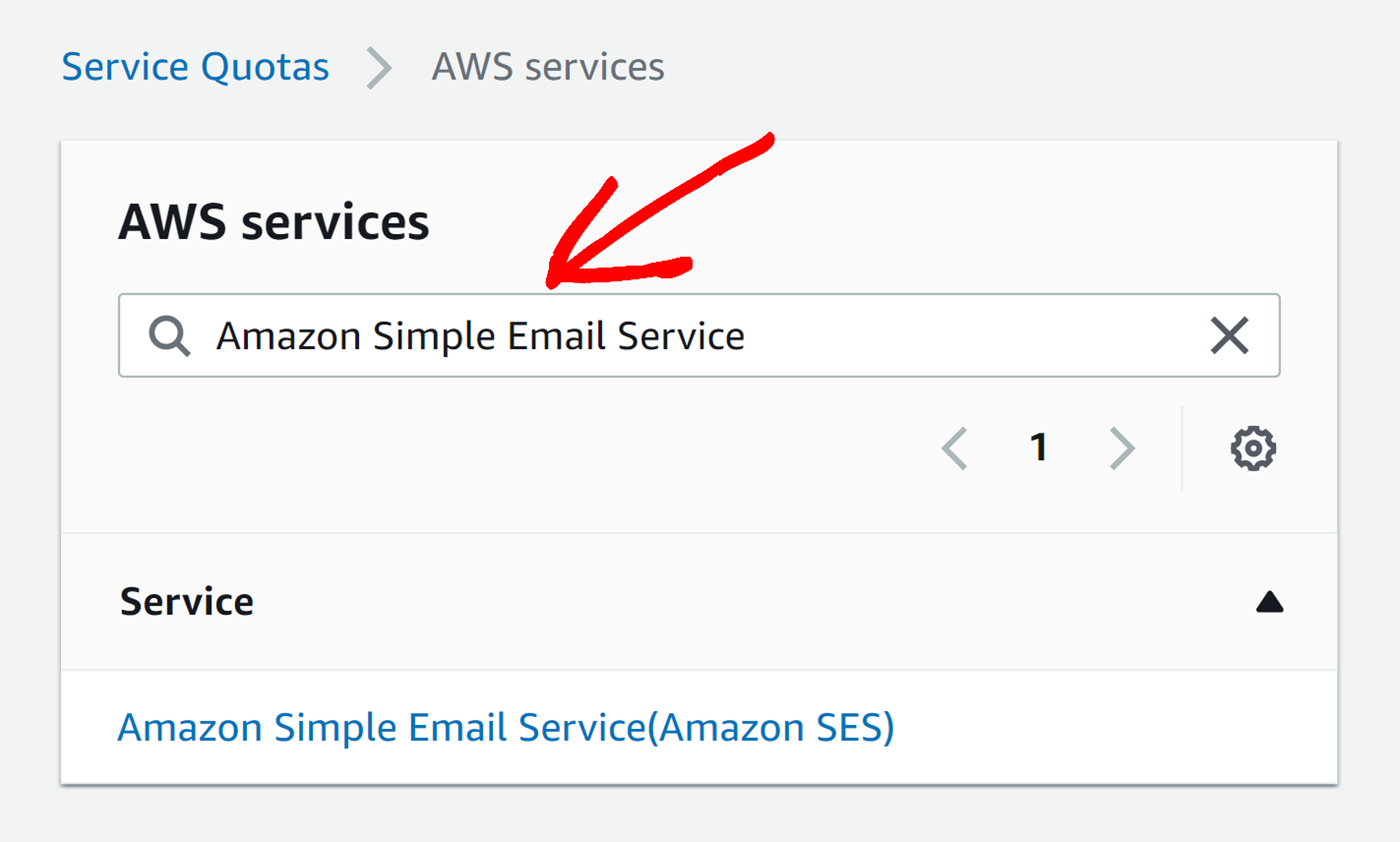
Task: Go to the next page chevron
Action: click(1122, 448)
